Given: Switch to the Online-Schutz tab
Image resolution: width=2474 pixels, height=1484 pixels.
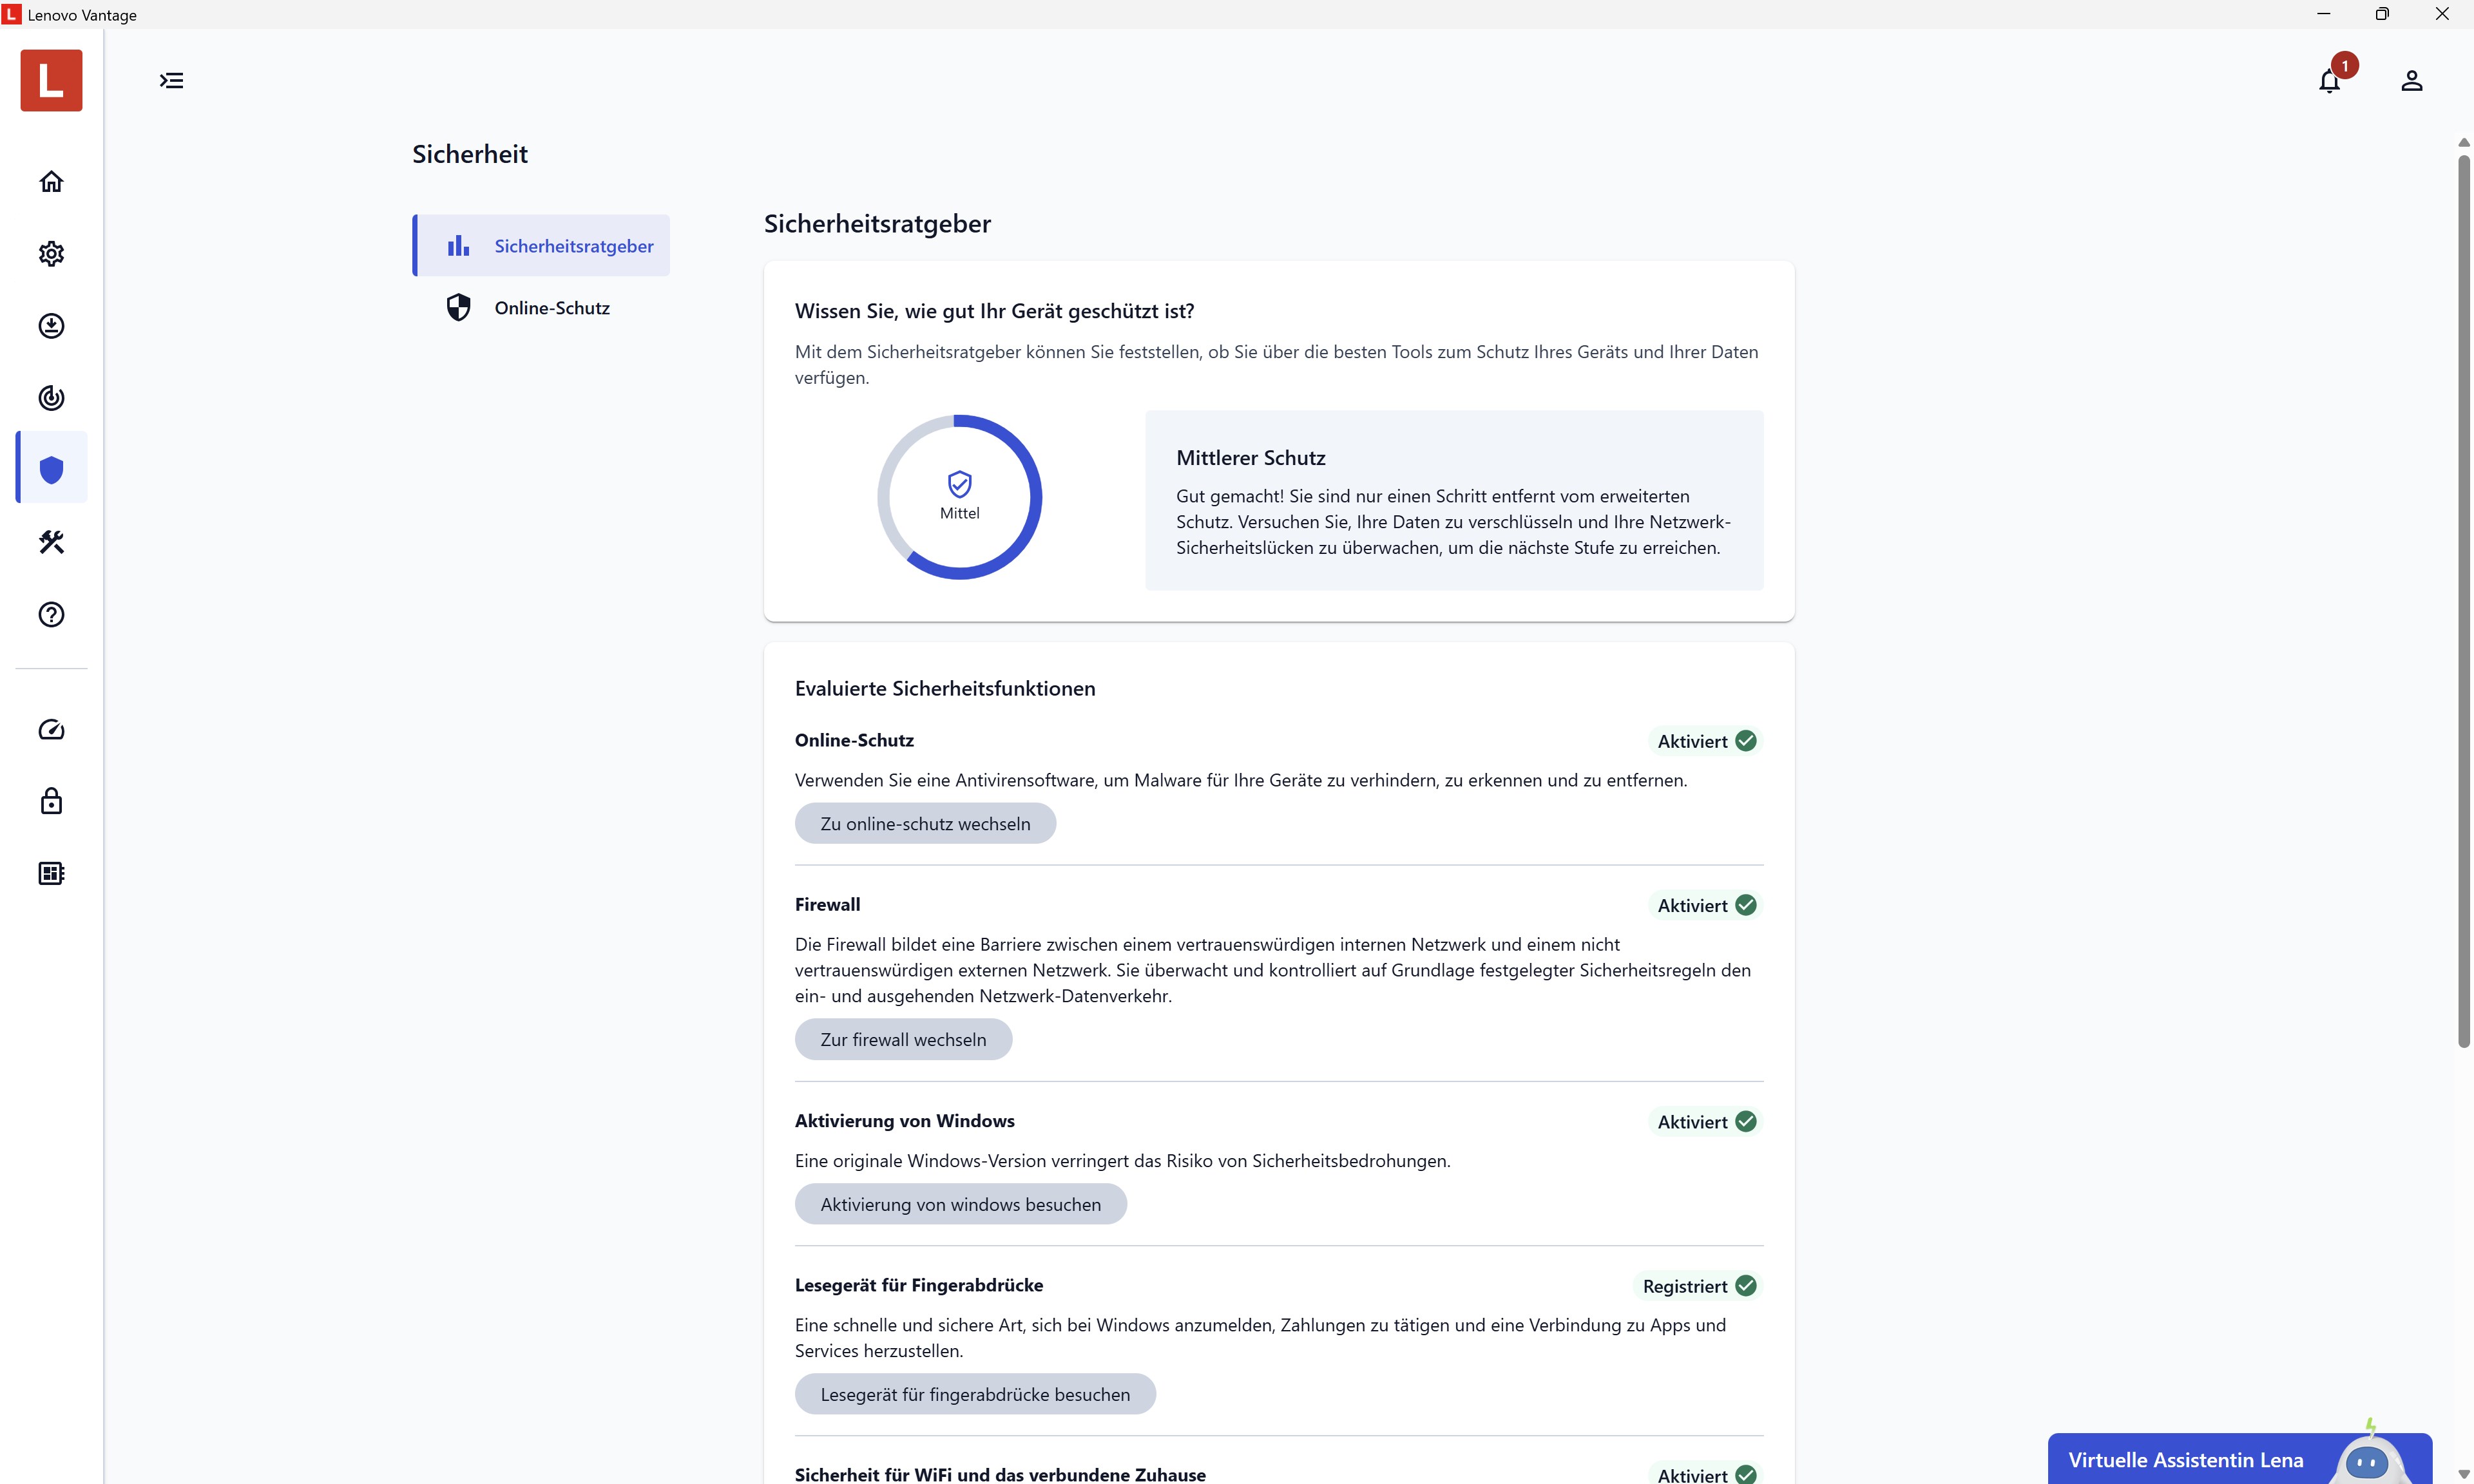Looking at the screenshot, I should (x=541, y=308).
